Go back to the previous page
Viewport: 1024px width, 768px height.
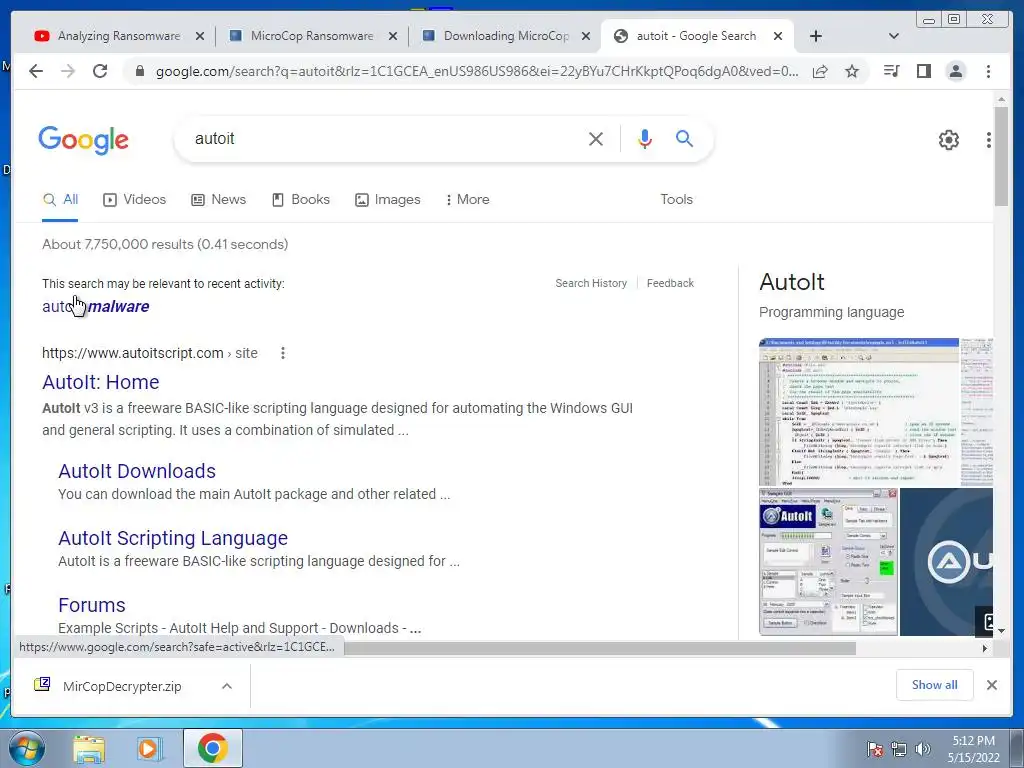point(36,71)
